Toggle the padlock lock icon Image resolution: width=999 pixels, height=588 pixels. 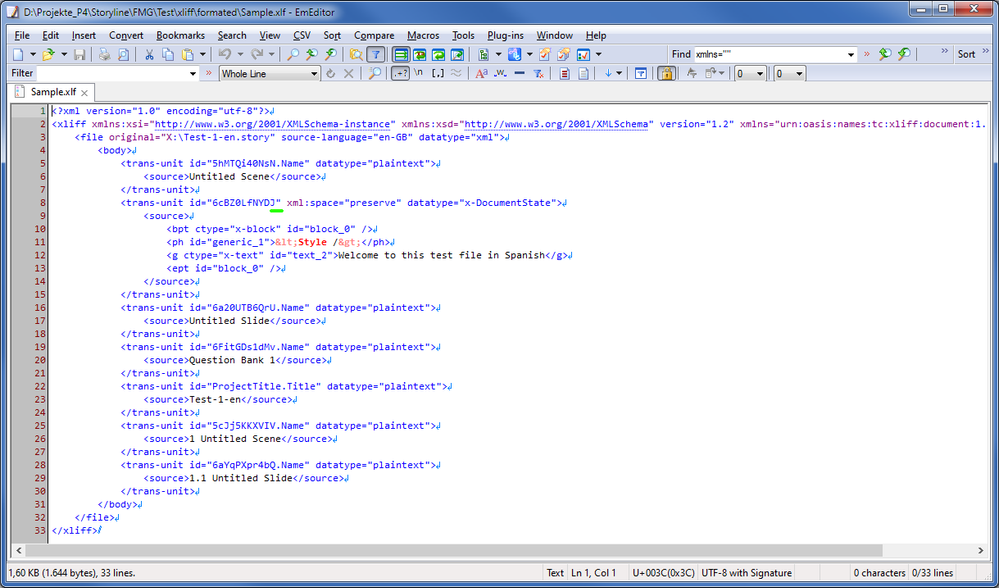(667, 74)
